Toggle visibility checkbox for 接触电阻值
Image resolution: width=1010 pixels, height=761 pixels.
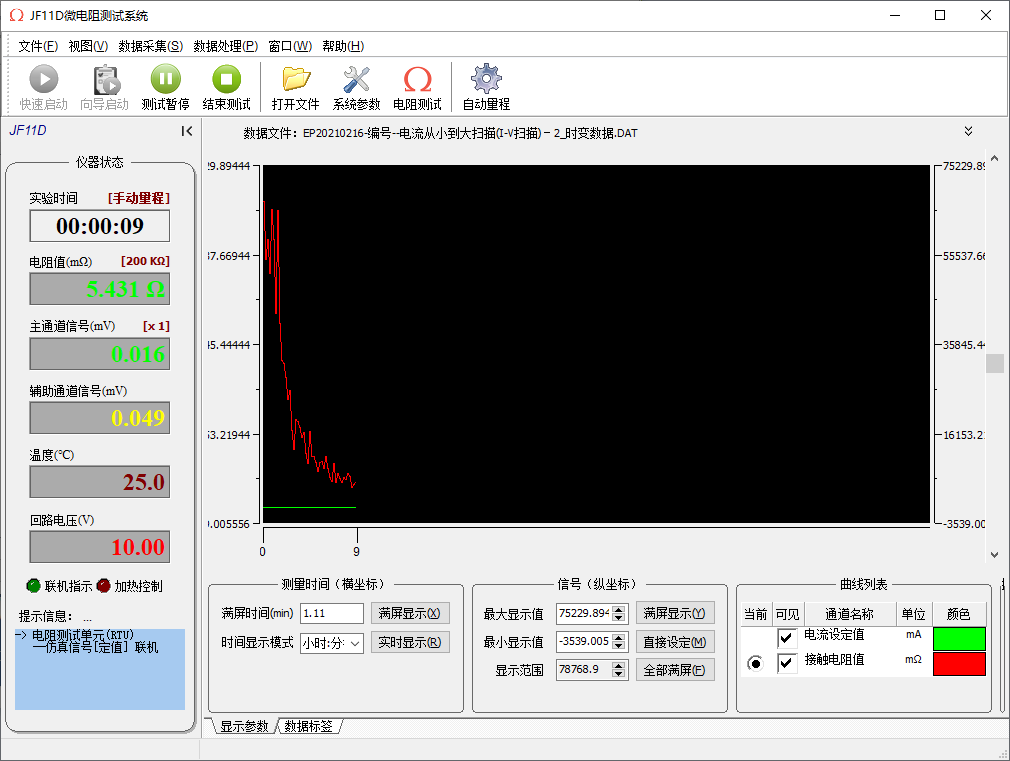coord(786,663)
